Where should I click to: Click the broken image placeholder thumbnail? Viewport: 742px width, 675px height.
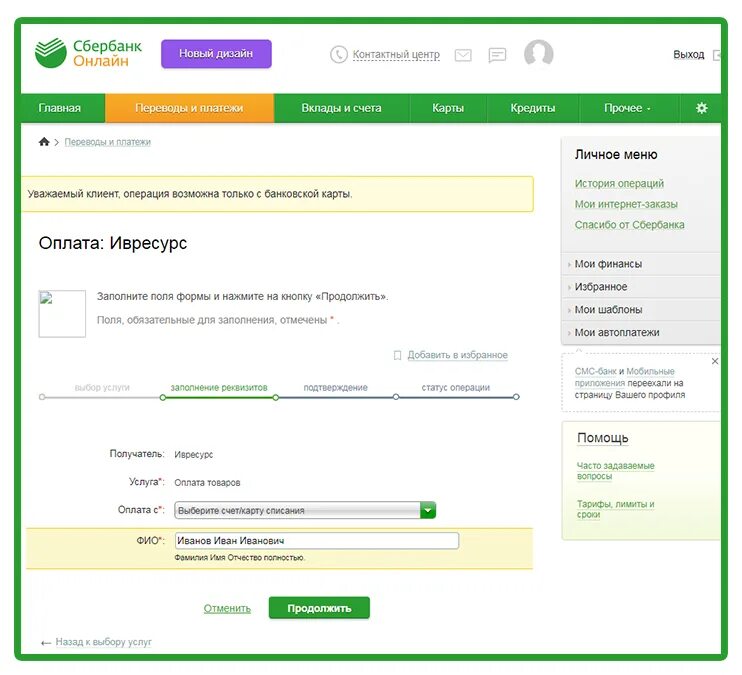pyautogui.click(x=62, y=313)
